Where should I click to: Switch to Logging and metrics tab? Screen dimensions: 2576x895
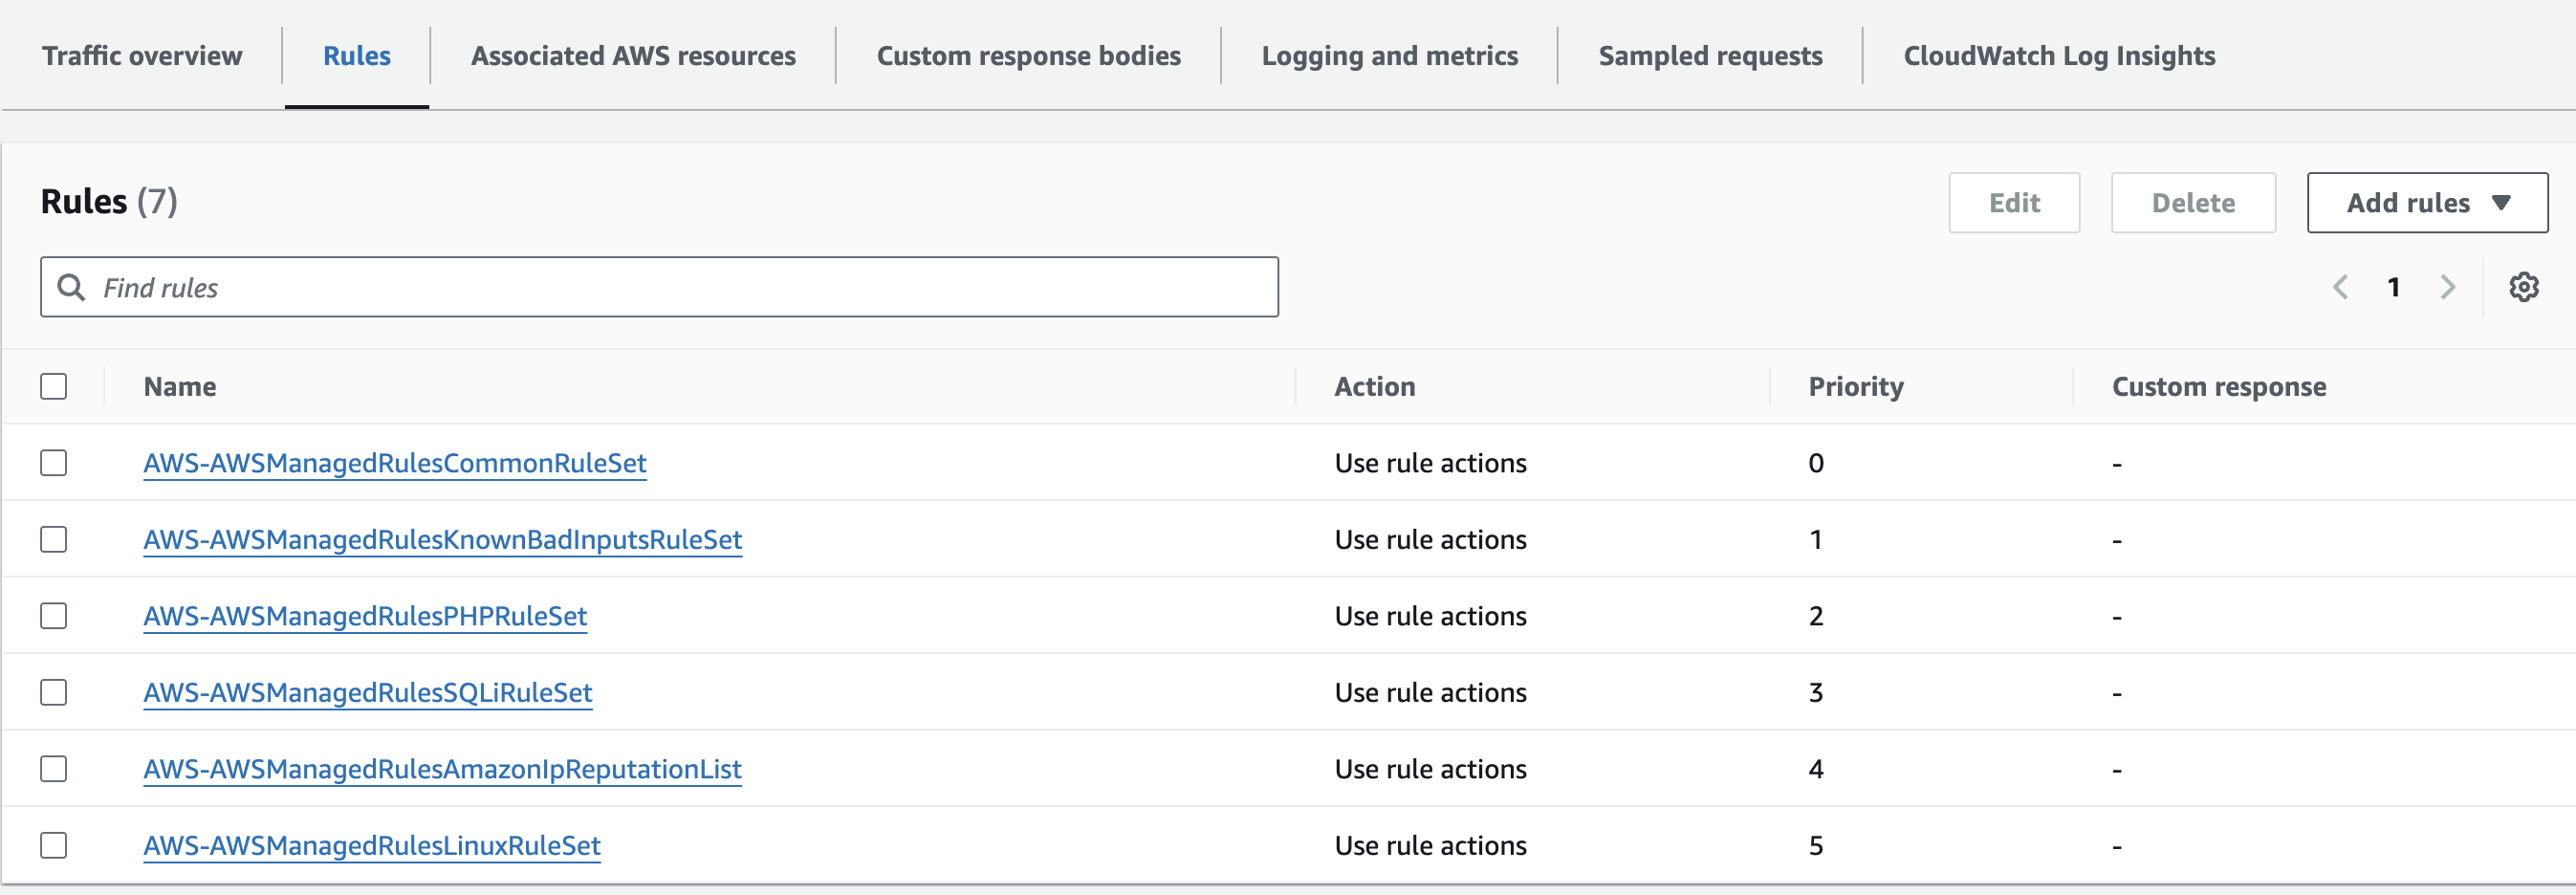point(1389,55)
